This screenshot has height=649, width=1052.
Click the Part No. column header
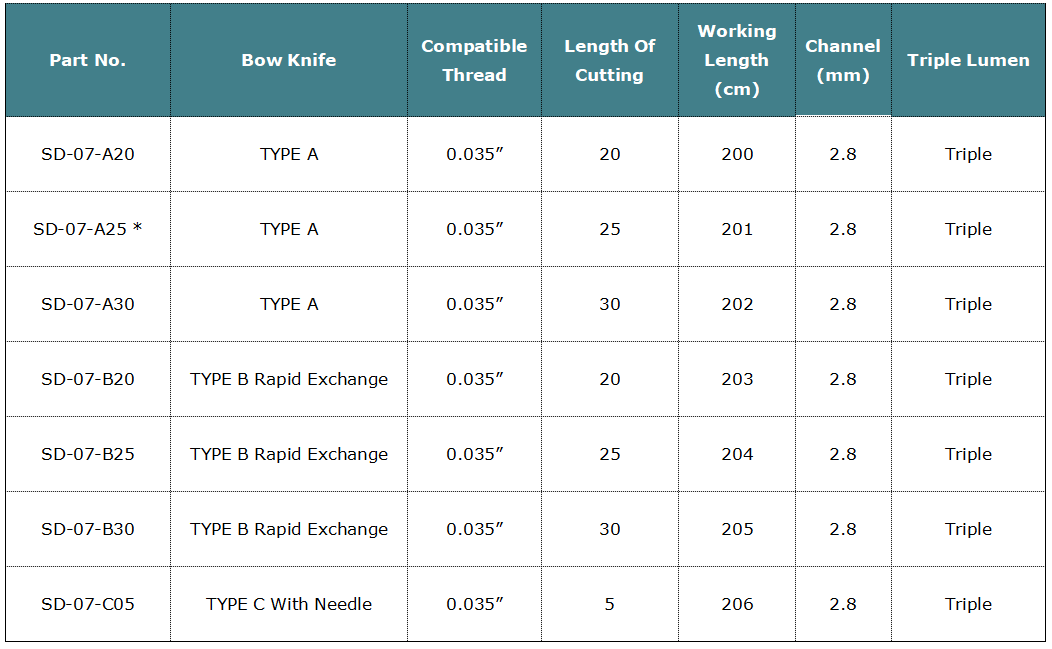click(x=88, y=60)
